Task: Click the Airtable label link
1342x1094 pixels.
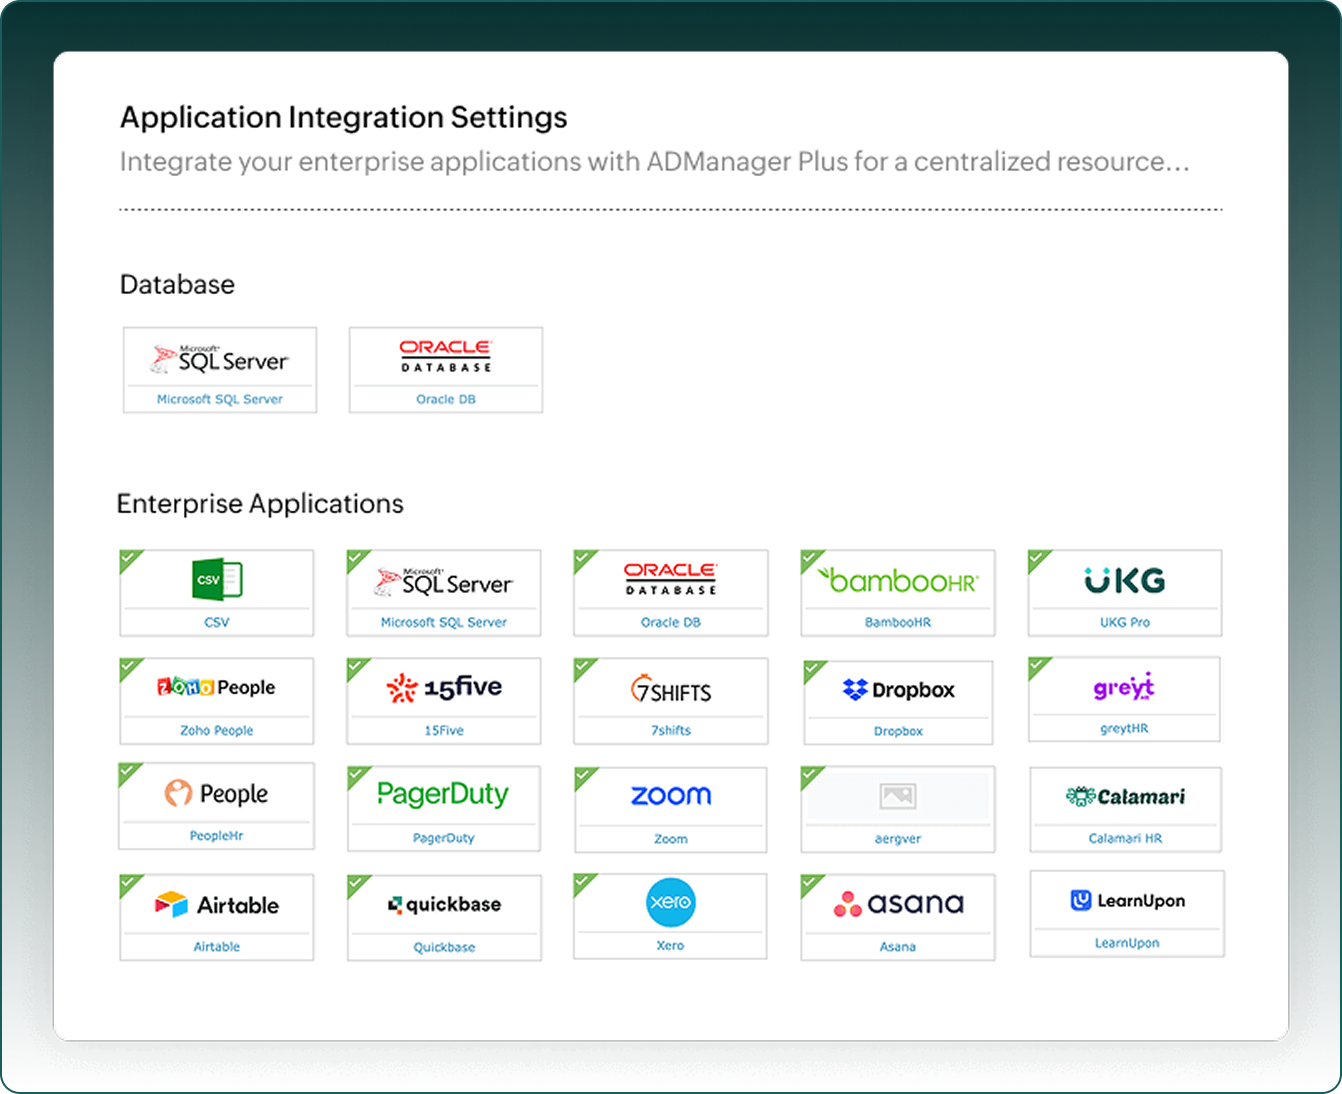Action: 217,946
